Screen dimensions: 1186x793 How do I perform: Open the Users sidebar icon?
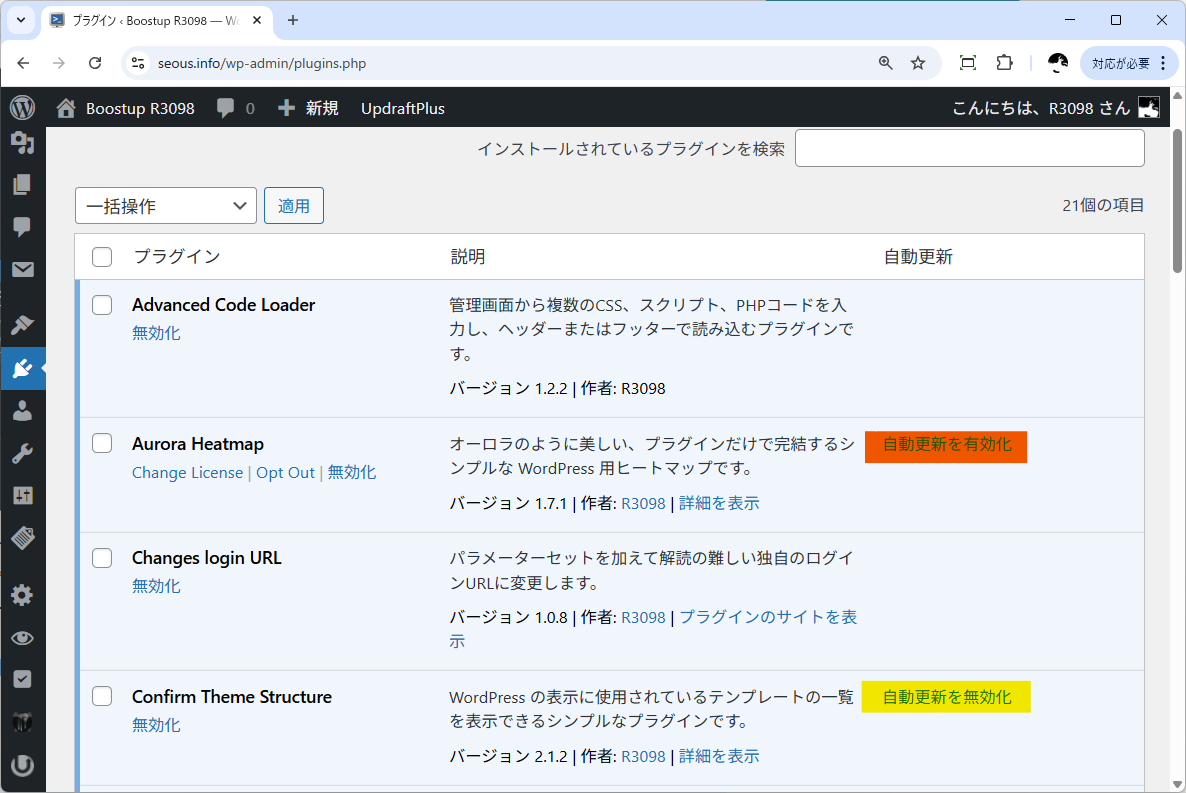pyautogui.click(x=22, y=410)
